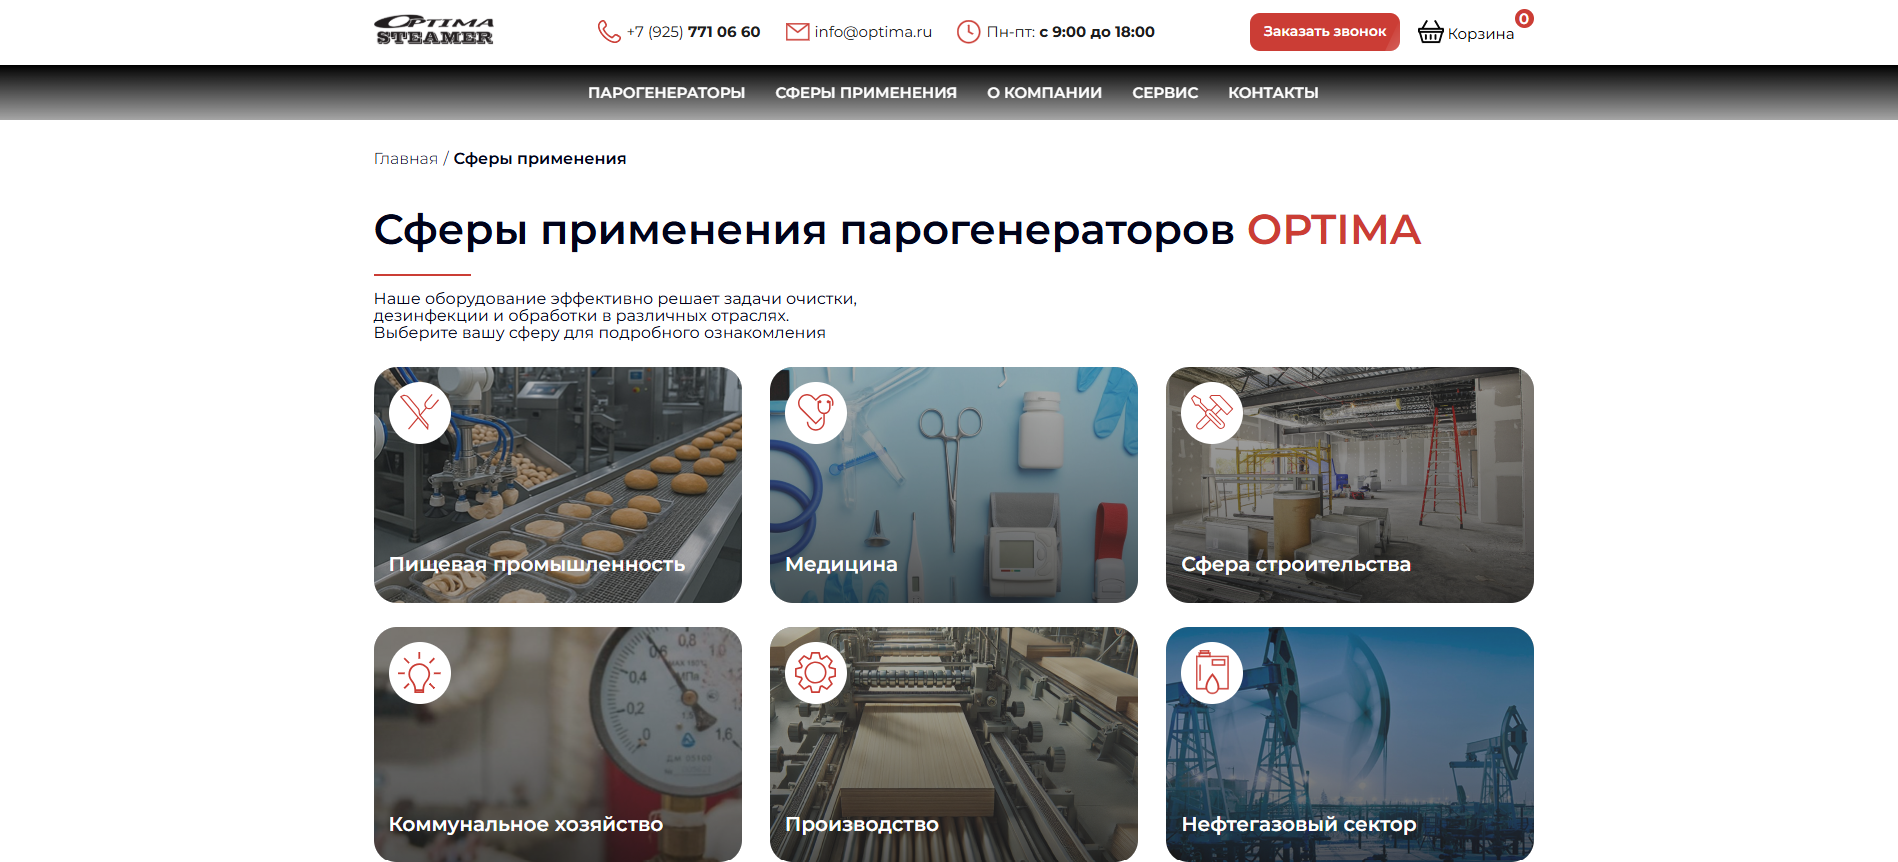Open the shopping basket icon
The image size is (1898, 862).
(x=1431, y=32)
